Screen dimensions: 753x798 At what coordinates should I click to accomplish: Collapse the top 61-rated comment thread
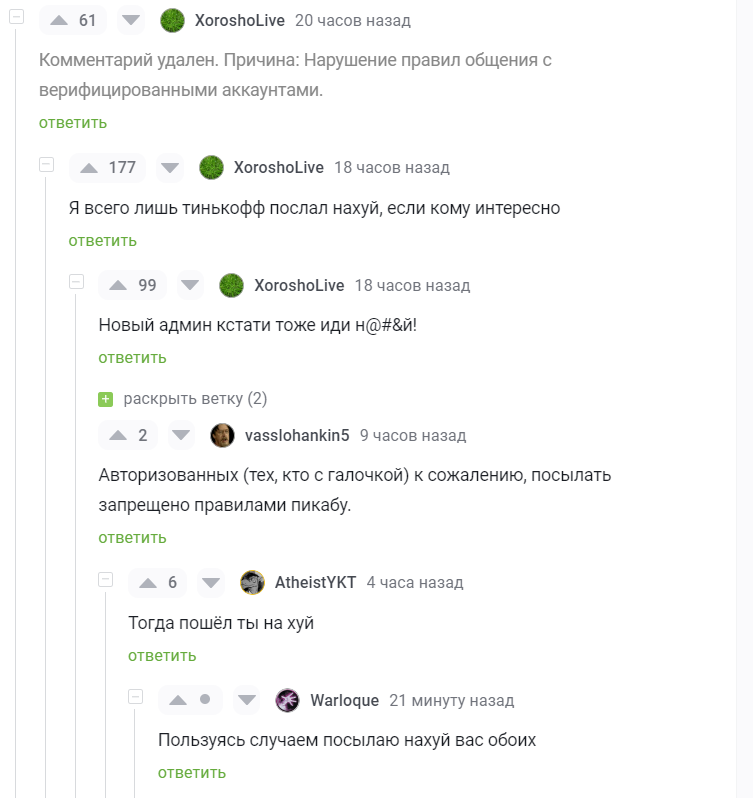coord(16,17)
